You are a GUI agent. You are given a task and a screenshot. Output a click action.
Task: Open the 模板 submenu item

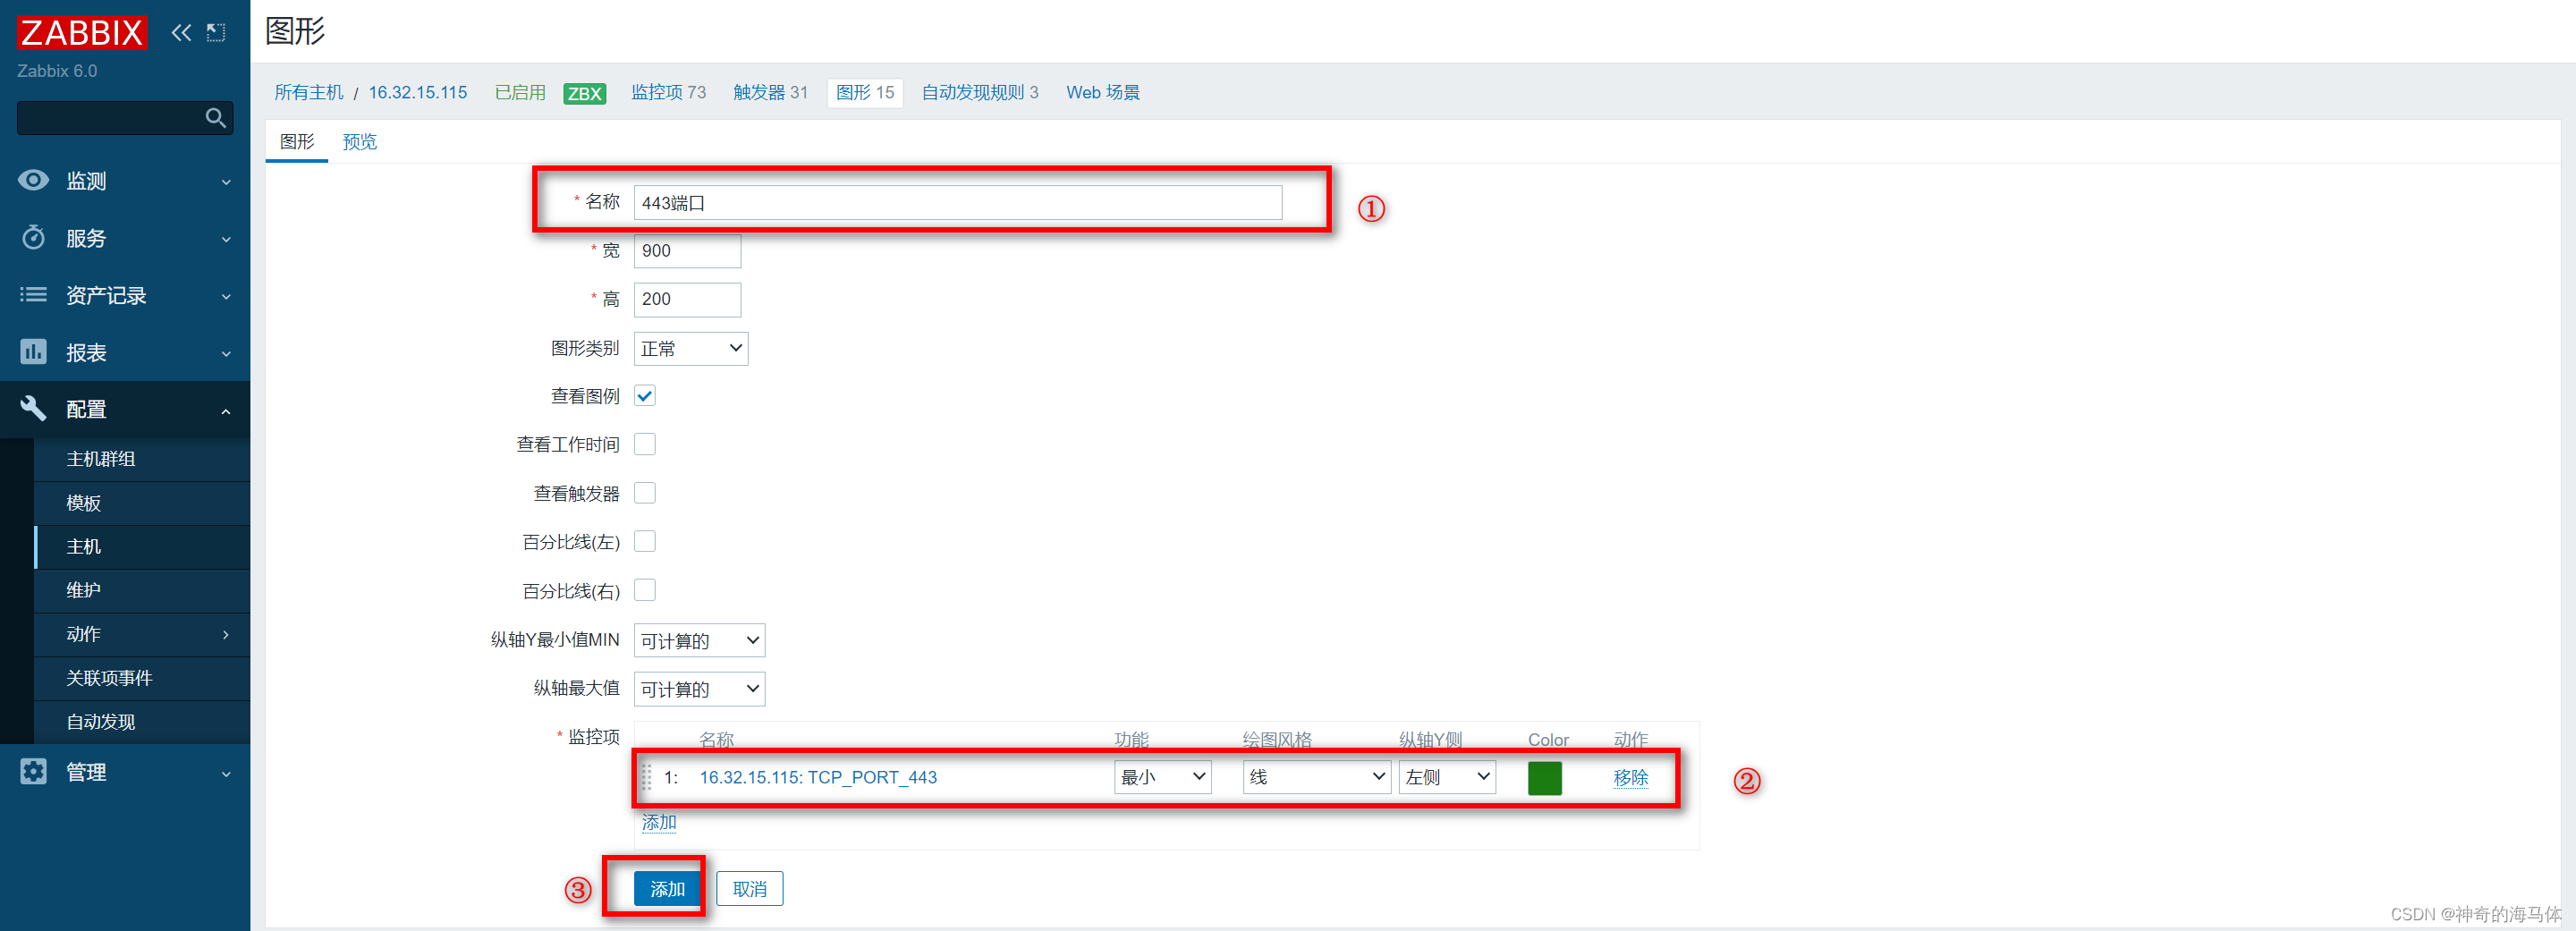pyautogui.click(x=142, y=503)
